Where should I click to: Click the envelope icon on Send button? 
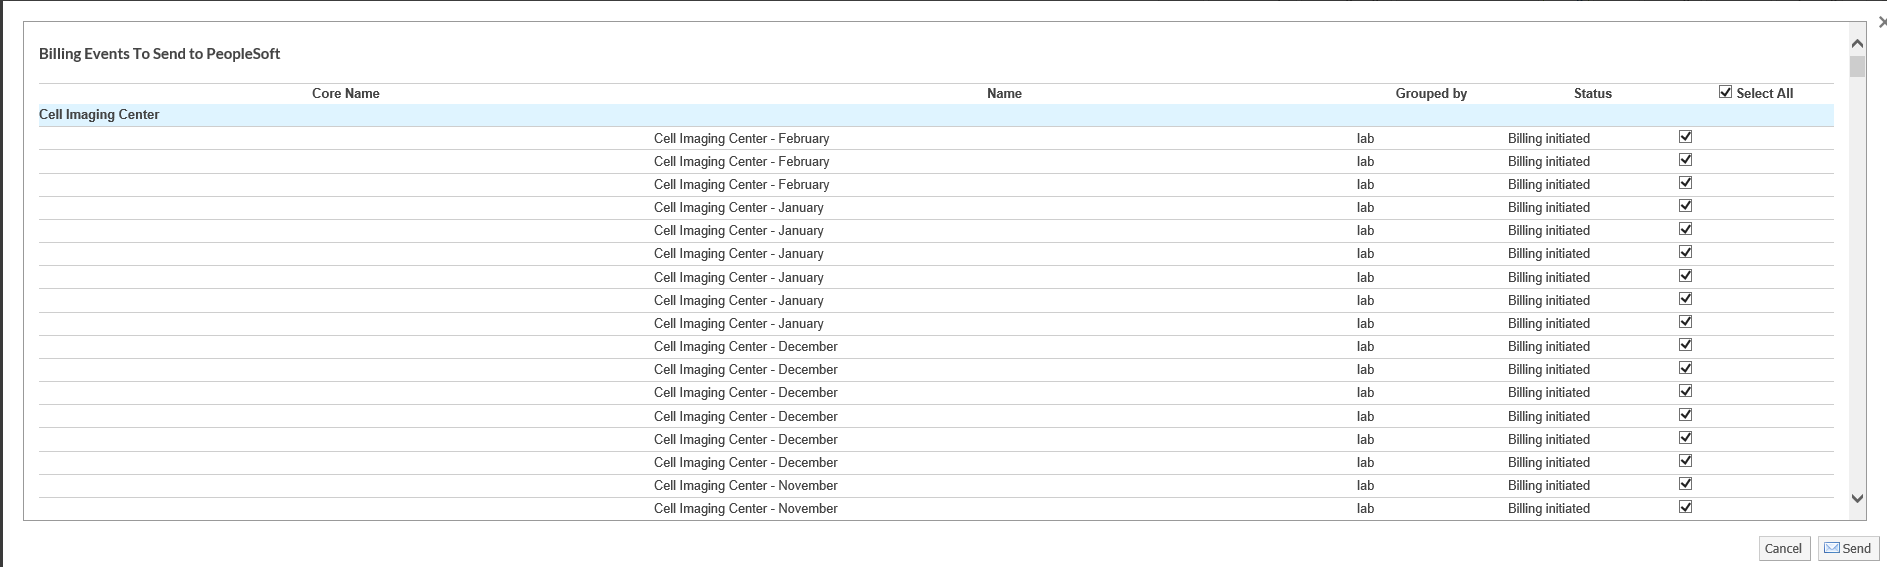1832,548
